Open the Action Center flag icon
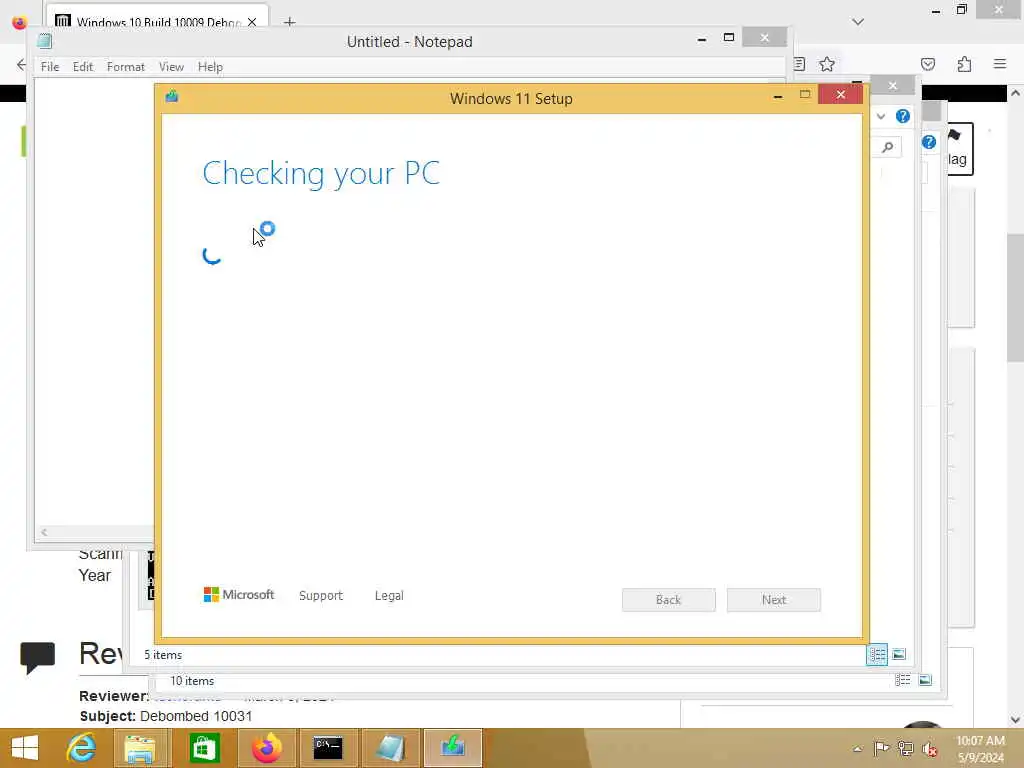Screen dimensions: 1024x768 (x=881, y=748)
